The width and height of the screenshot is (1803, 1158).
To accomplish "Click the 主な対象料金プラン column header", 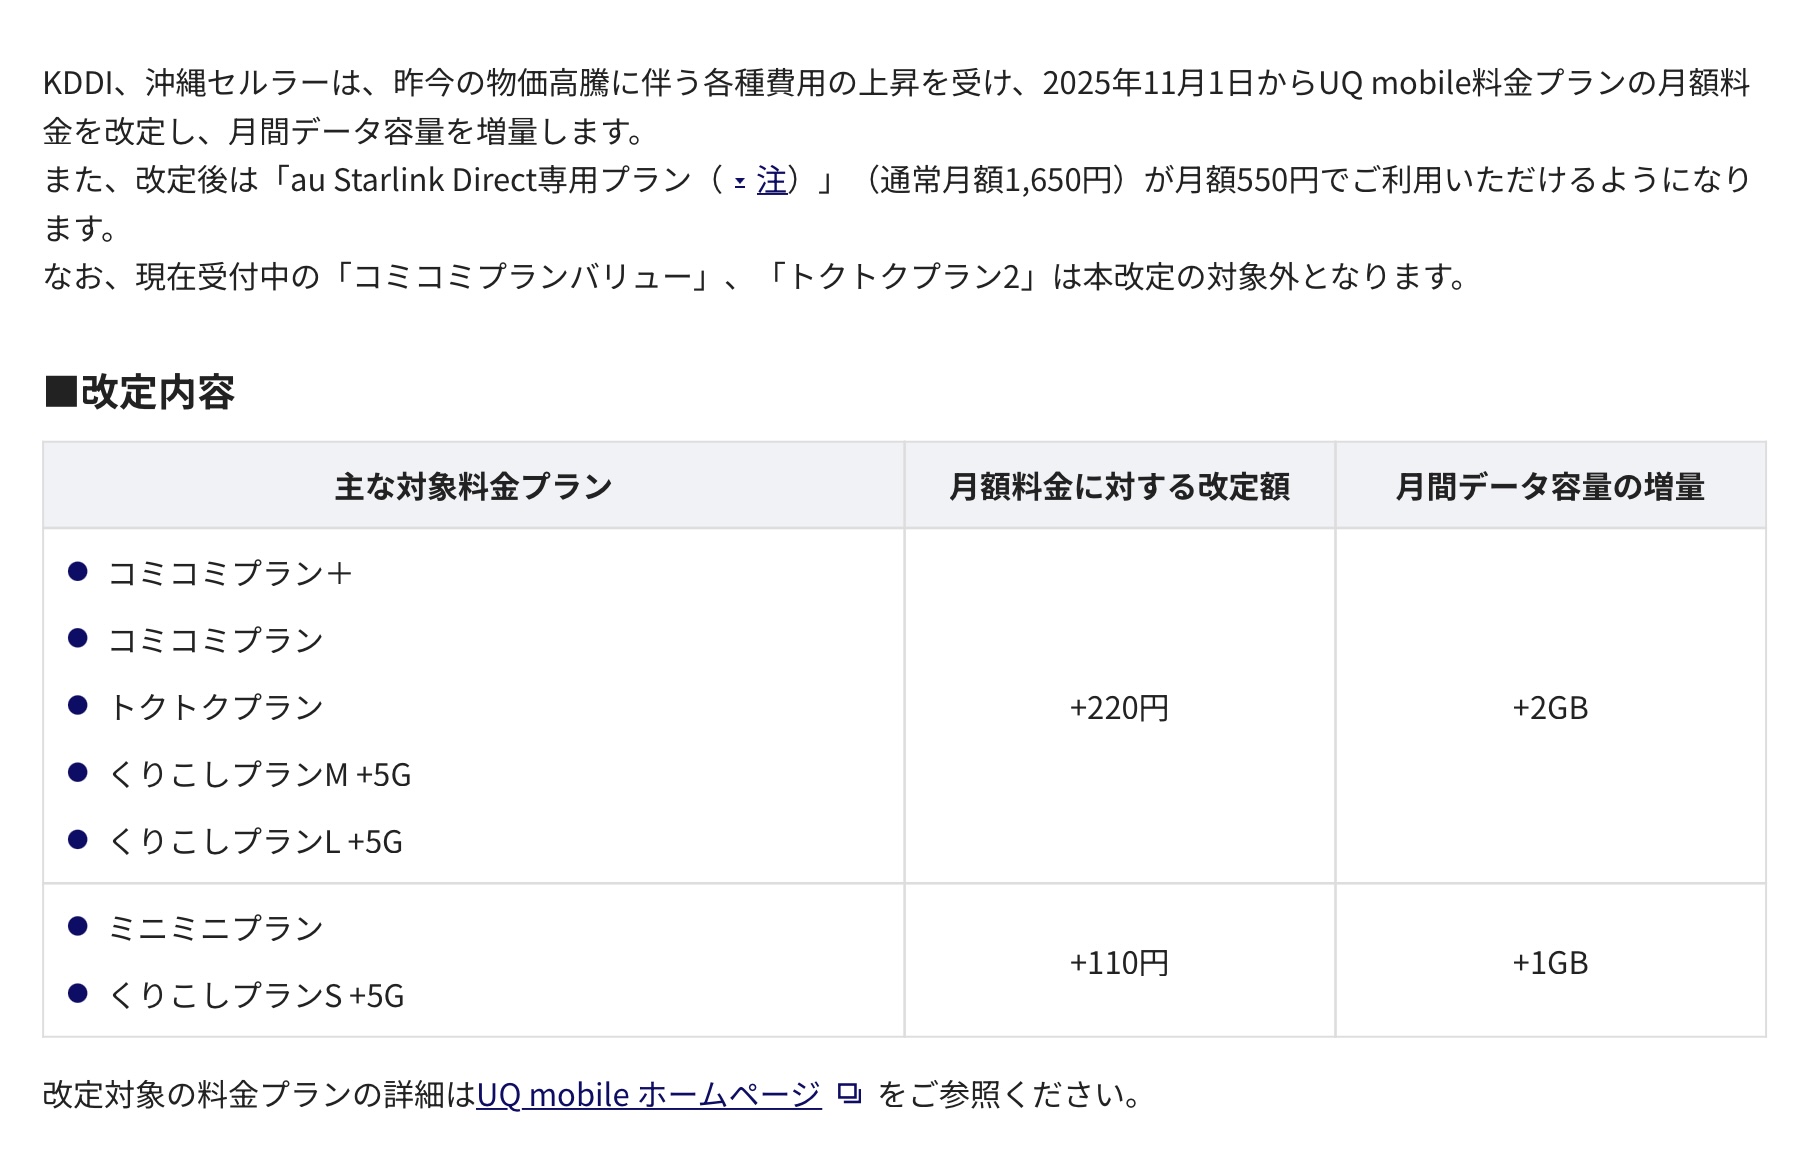I will 473,486.
